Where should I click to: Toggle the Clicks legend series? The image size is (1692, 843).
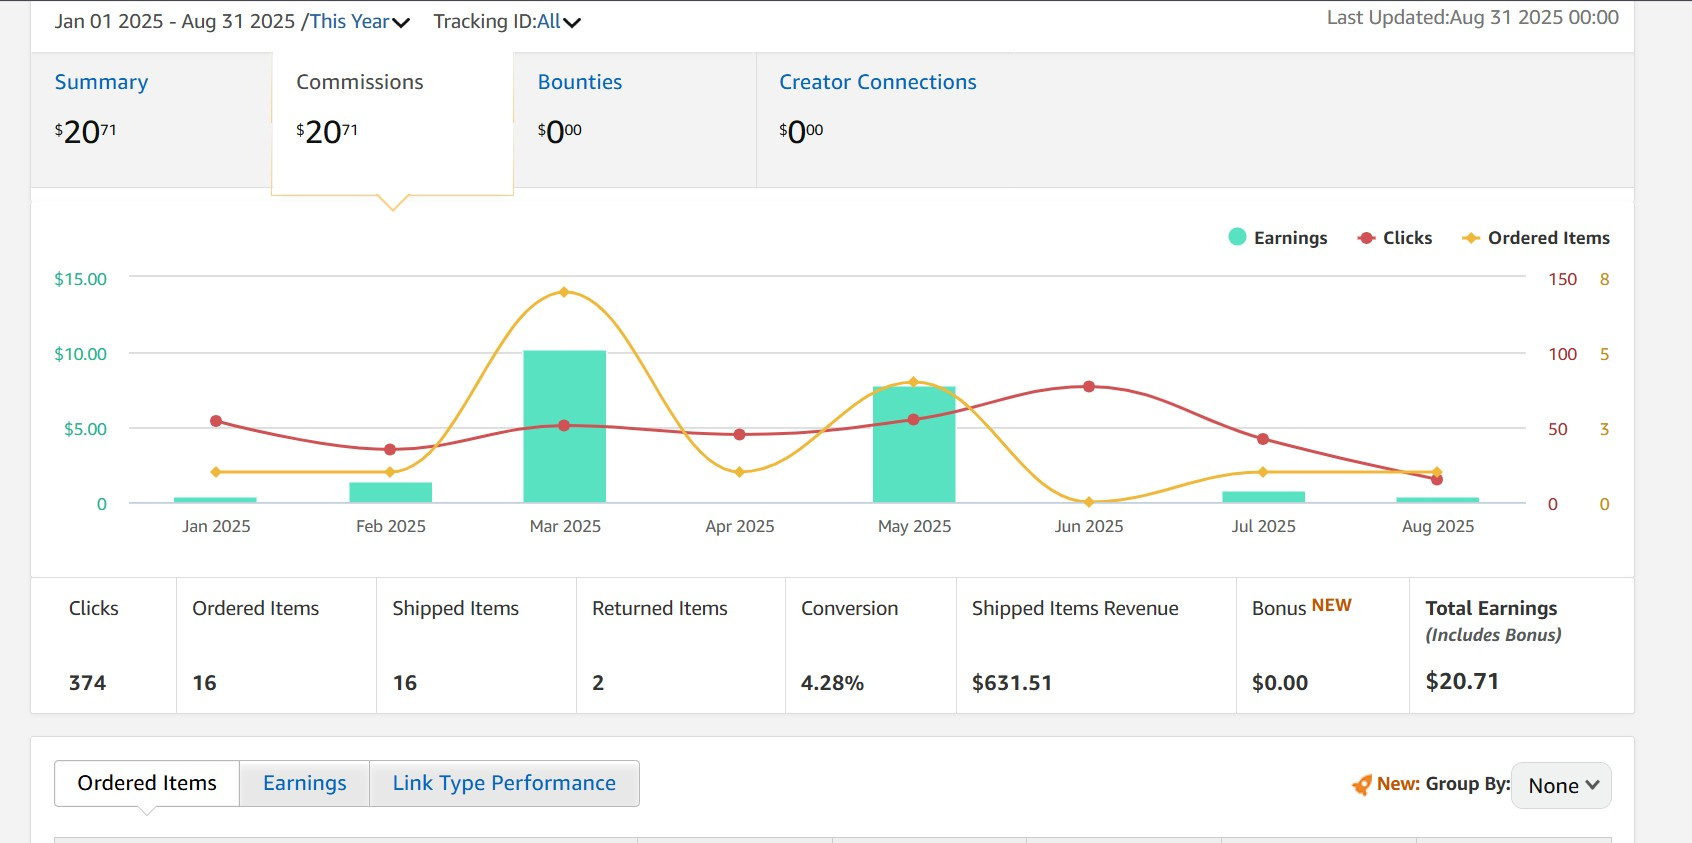[x=1395, y=238]
